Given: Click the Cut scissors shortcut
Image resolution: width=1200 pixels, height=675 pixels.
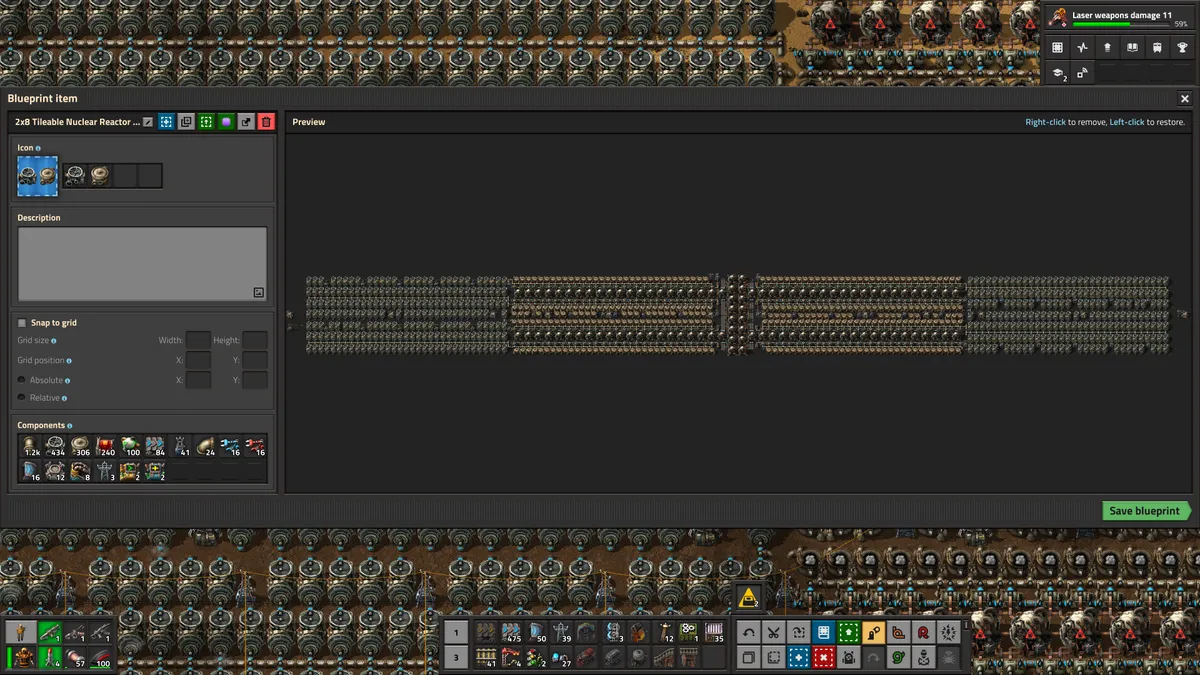Looking at the screenshot, I should (x=774, y=632).
